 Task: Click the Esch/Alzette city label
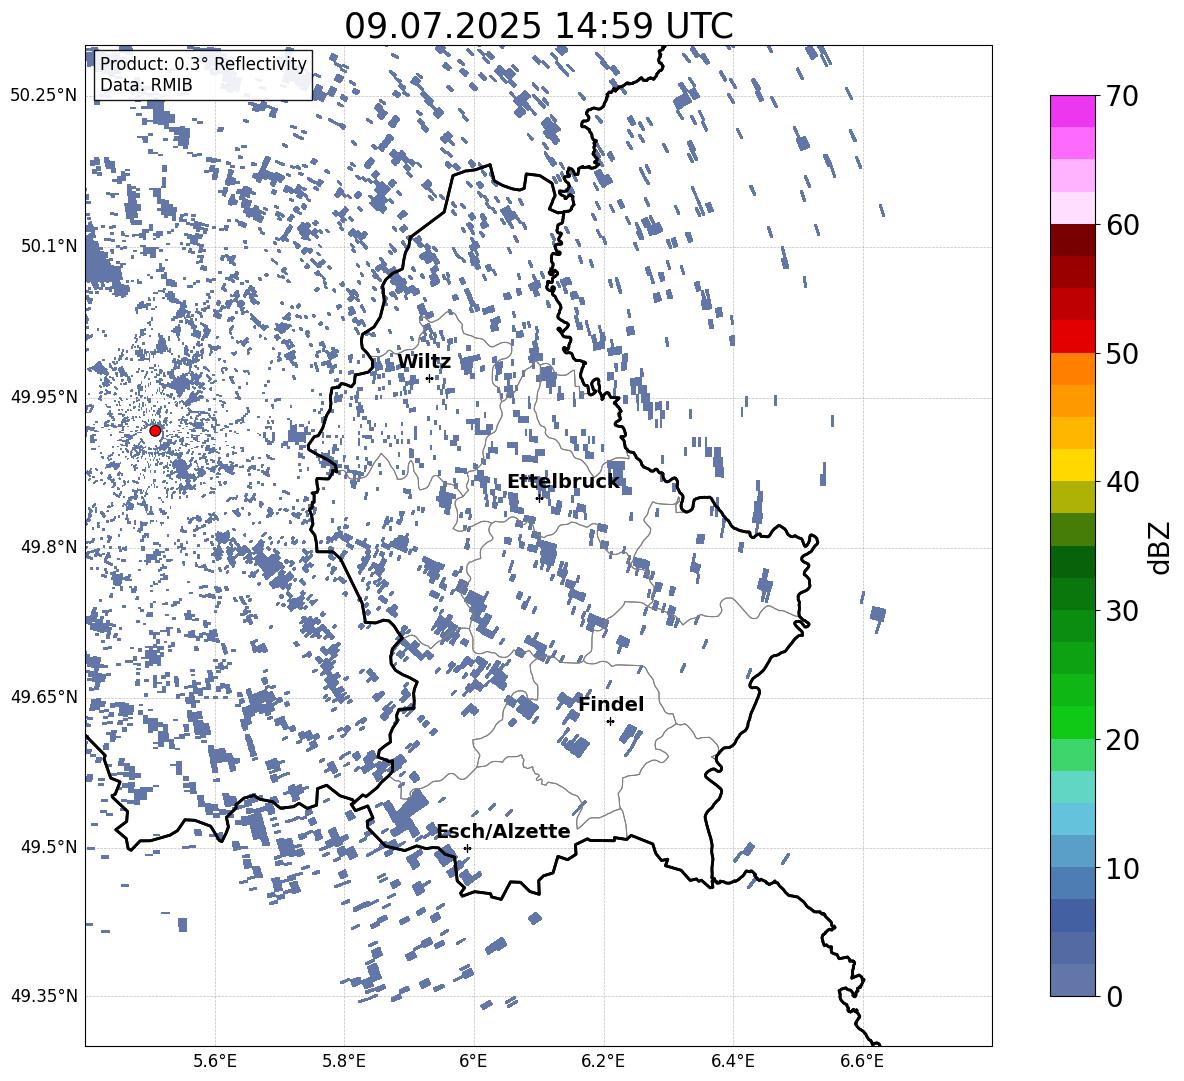click(x=504, y=831)
